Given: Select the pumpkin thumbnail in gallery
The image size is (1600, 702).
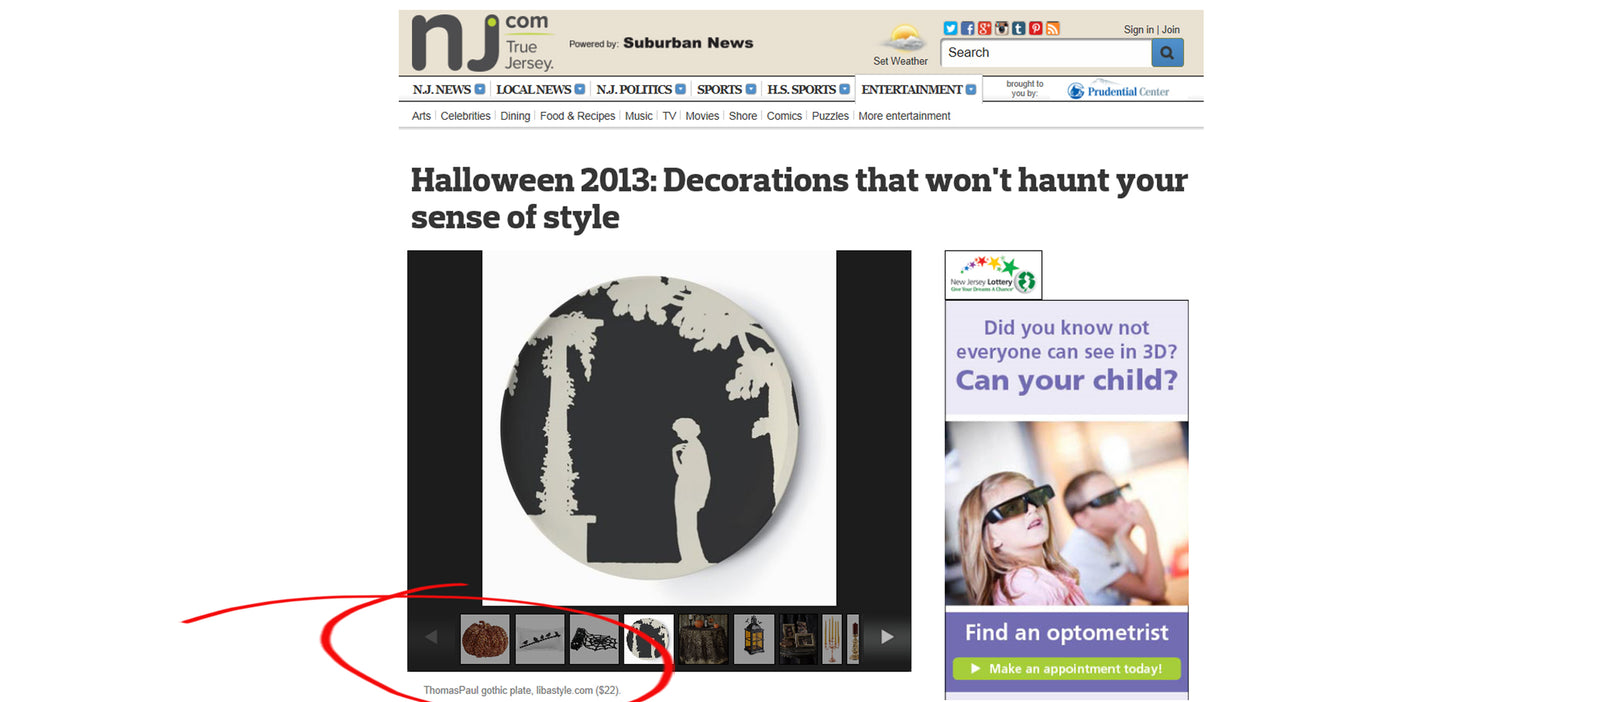Looking at the screenshot, I should pyautogui.click(x=485, y=639).
